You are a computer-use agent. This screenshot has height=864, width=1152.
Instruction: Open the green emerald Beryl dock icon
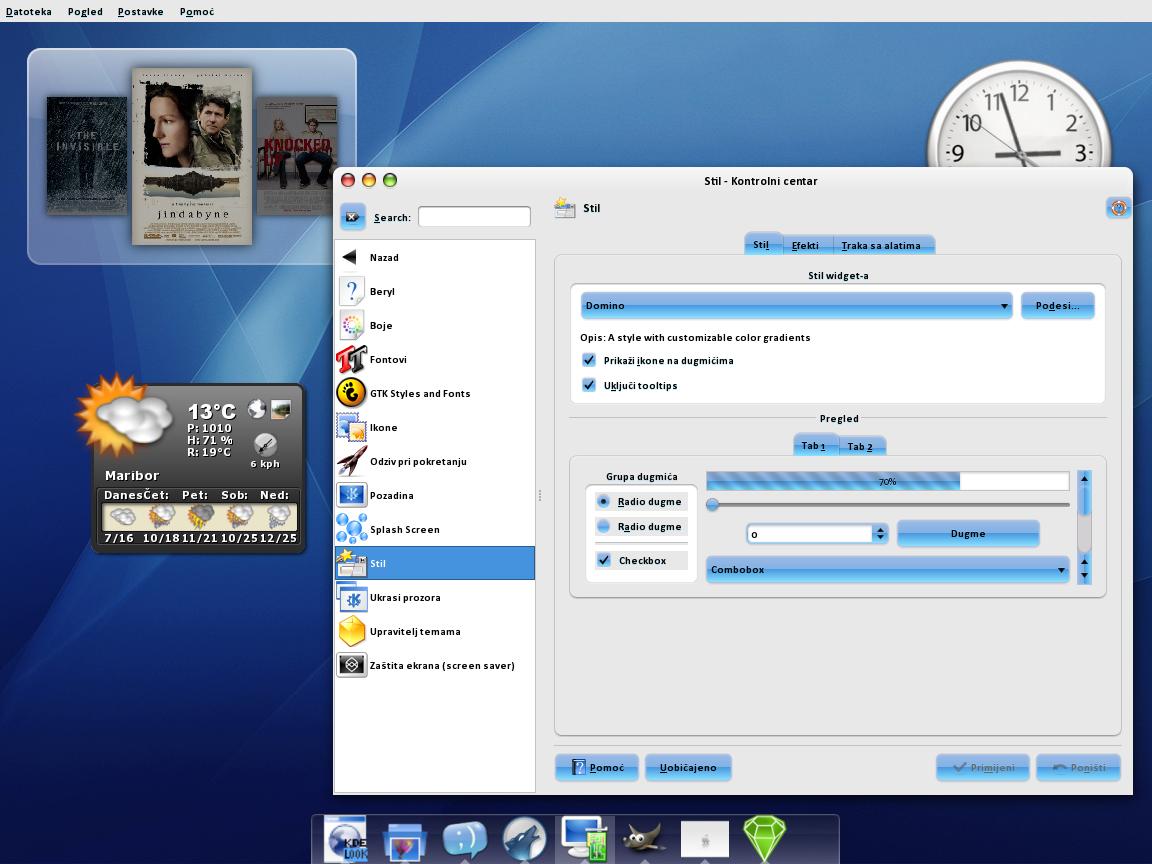click(x=764, y=838)
